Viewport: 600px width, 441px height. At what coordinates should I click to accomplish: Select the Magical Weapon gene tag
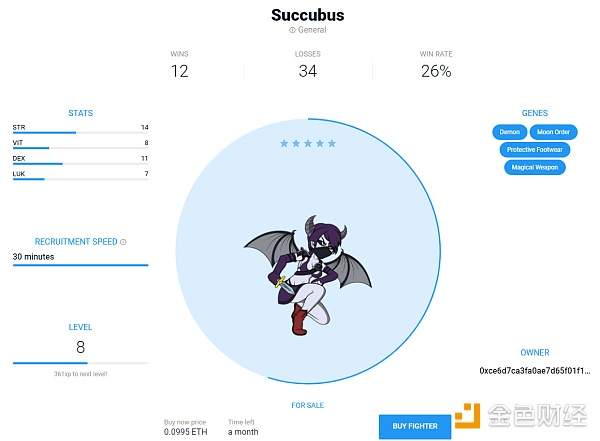click(535, 167)
